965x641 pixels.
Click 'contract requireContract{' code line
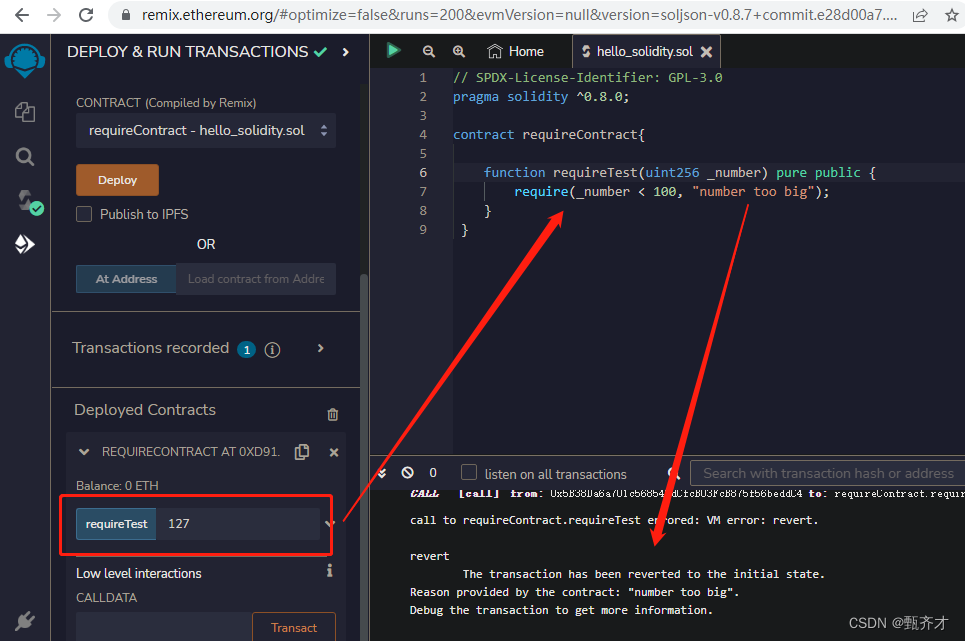[x=549, y=135]
